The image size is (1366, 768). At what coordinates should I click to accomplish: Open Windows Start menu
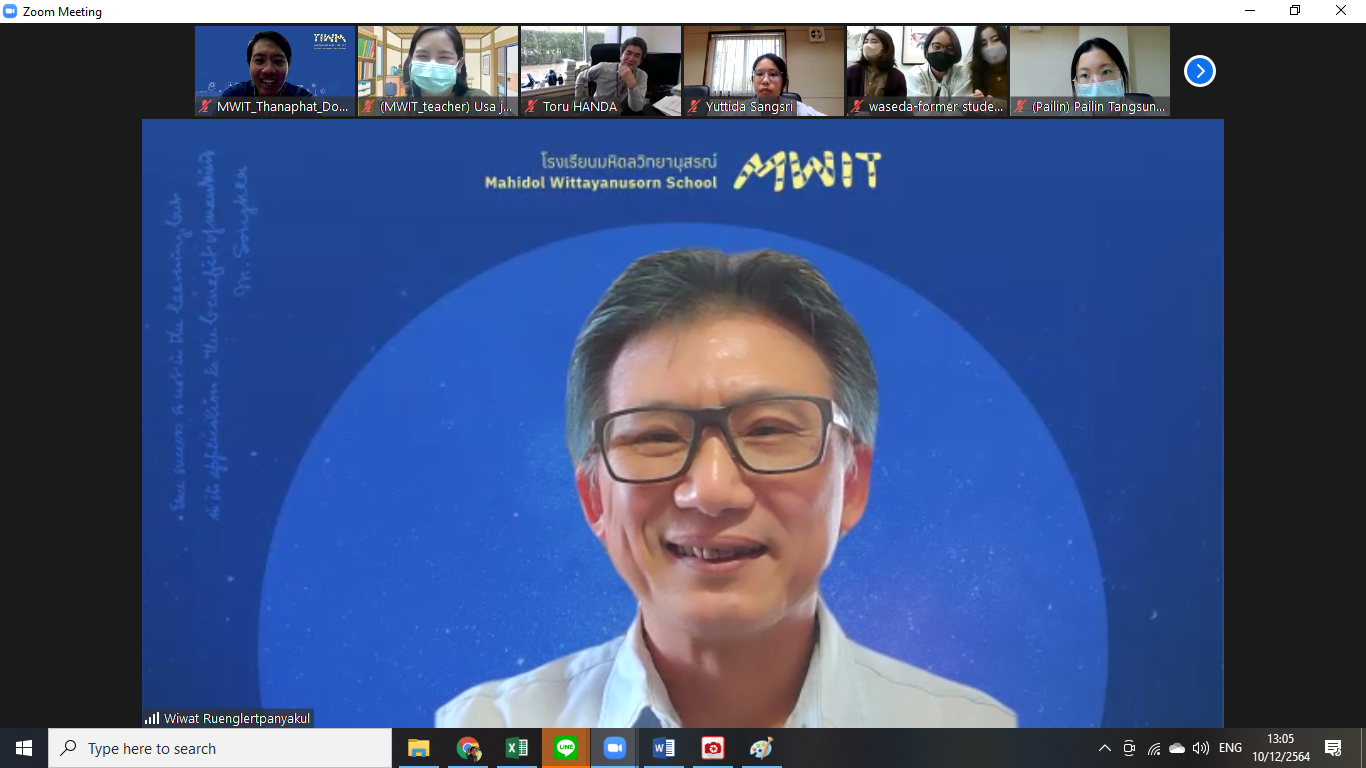coord(24,748)
